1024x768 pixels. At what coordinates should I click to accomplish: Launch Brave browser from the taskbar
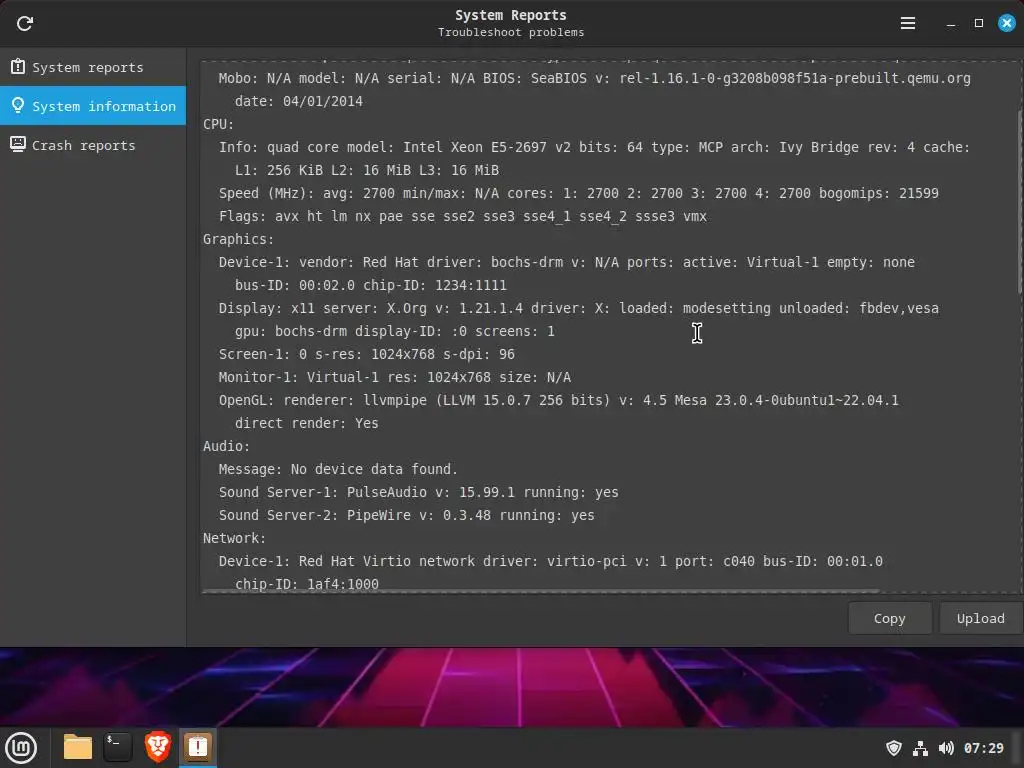(158, 747)
